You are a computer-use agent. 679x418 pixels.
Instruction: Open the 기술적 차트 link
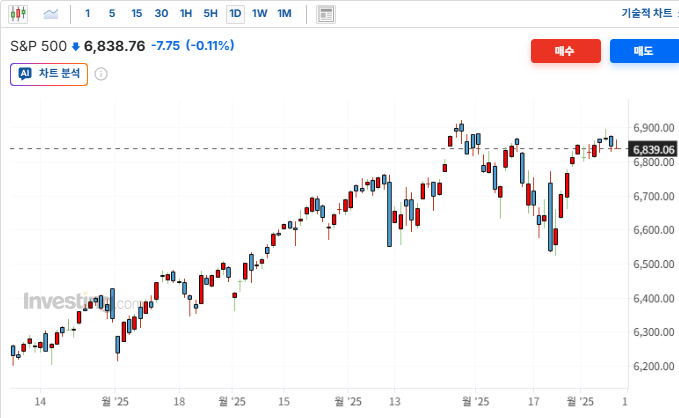647,13
